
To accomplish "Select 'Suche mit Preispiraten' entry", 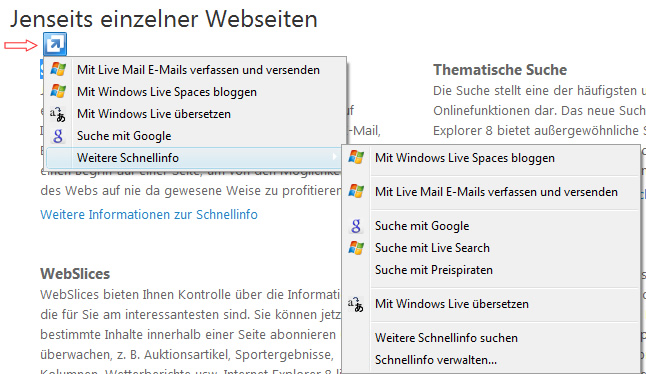I will click(492, 270).
